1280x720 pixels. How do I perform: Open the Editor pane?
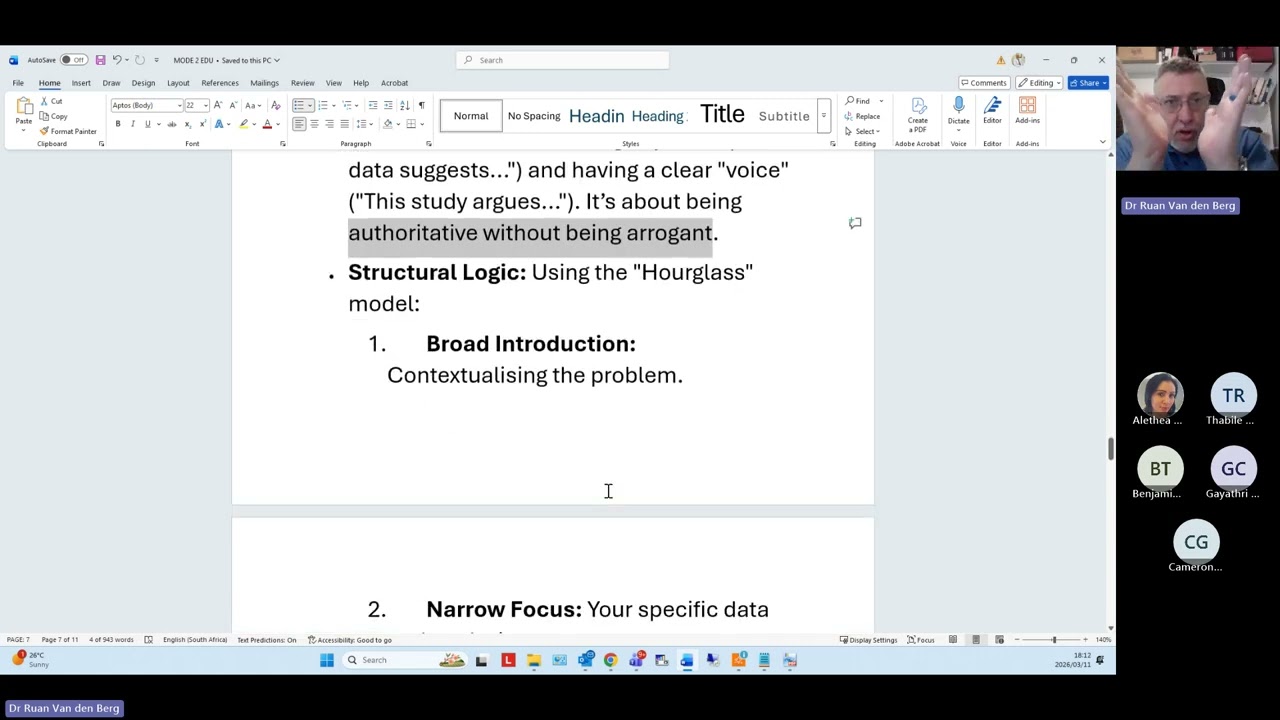click(x=992, y=110)
